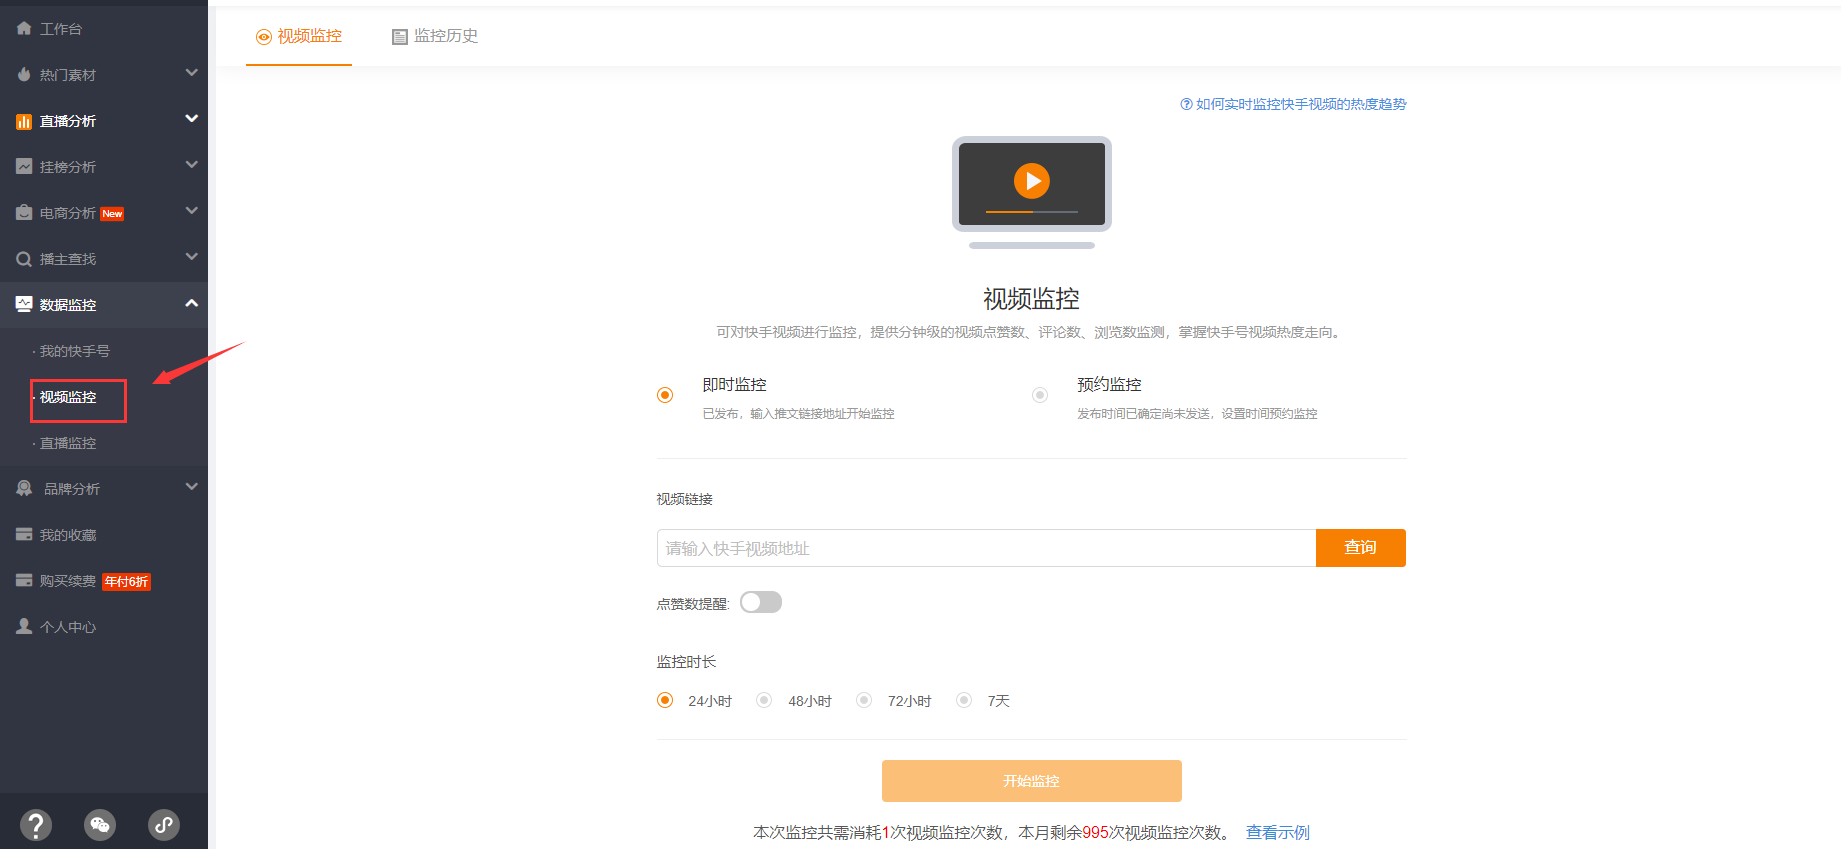Choose 7天 monitoring duration
Screen dimensions: 1841x849
(964, 700)
